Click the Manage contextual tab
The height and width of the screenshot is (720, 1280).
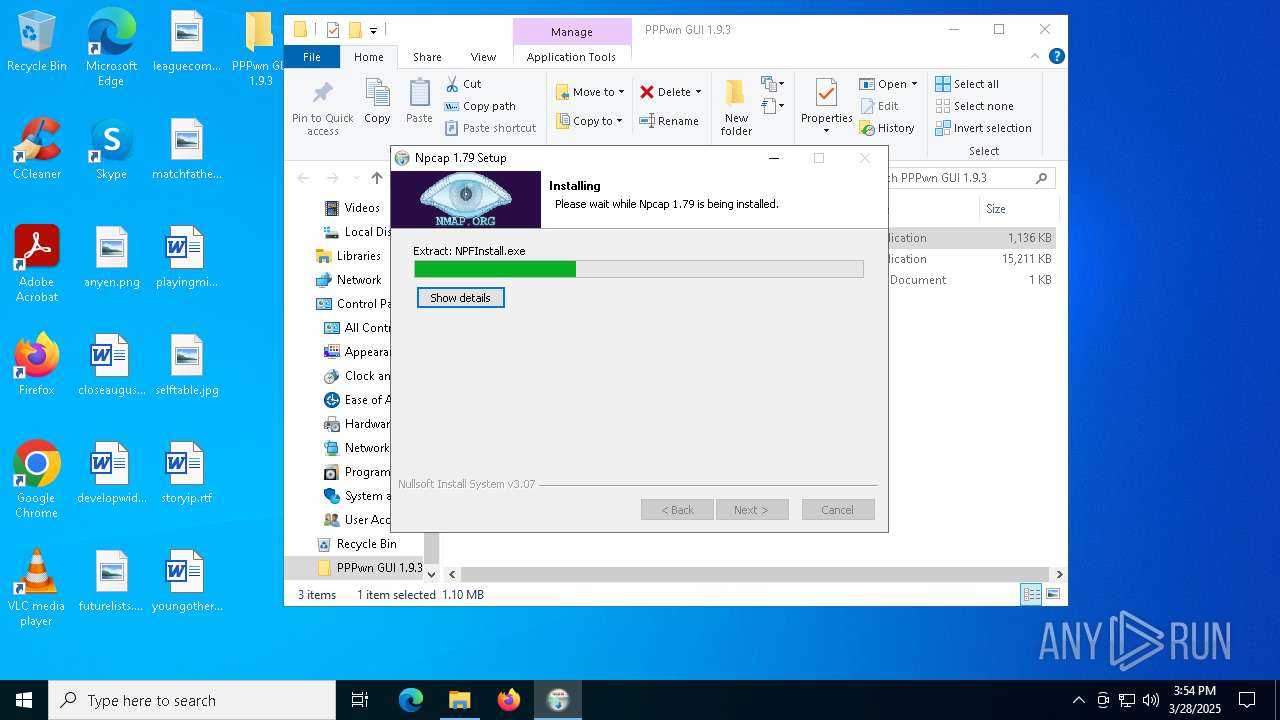pyautogui.click(x=572, y=31)
